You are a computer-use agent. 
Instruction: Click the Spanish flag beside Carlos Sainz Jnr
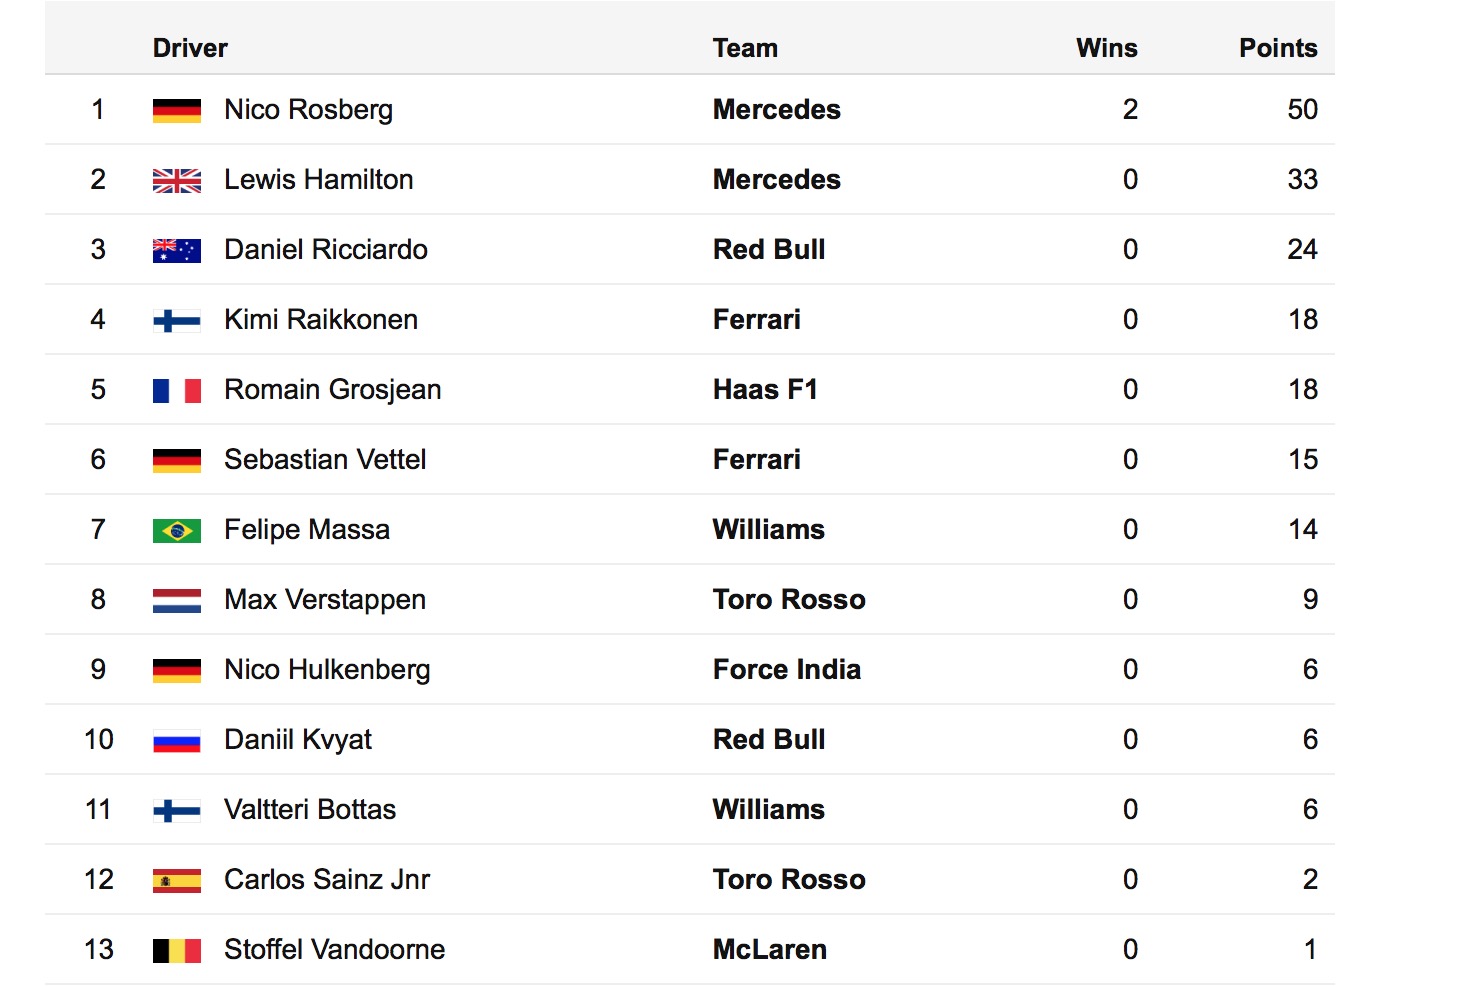click(177, 880)
